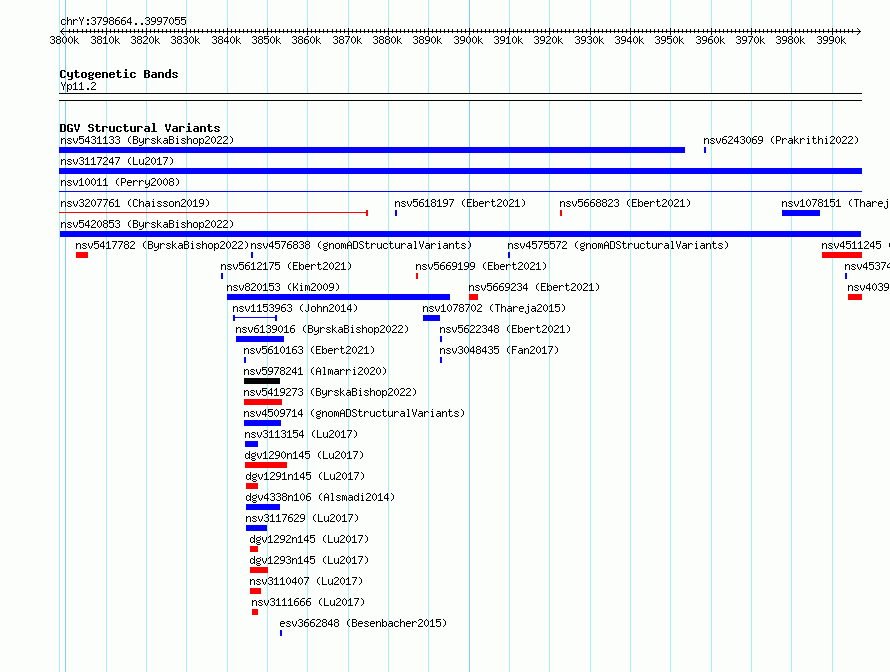
Task: Select the dgv1293n145 (Lu2017) label
Action: pyautogui.click(x=309, y=560)
